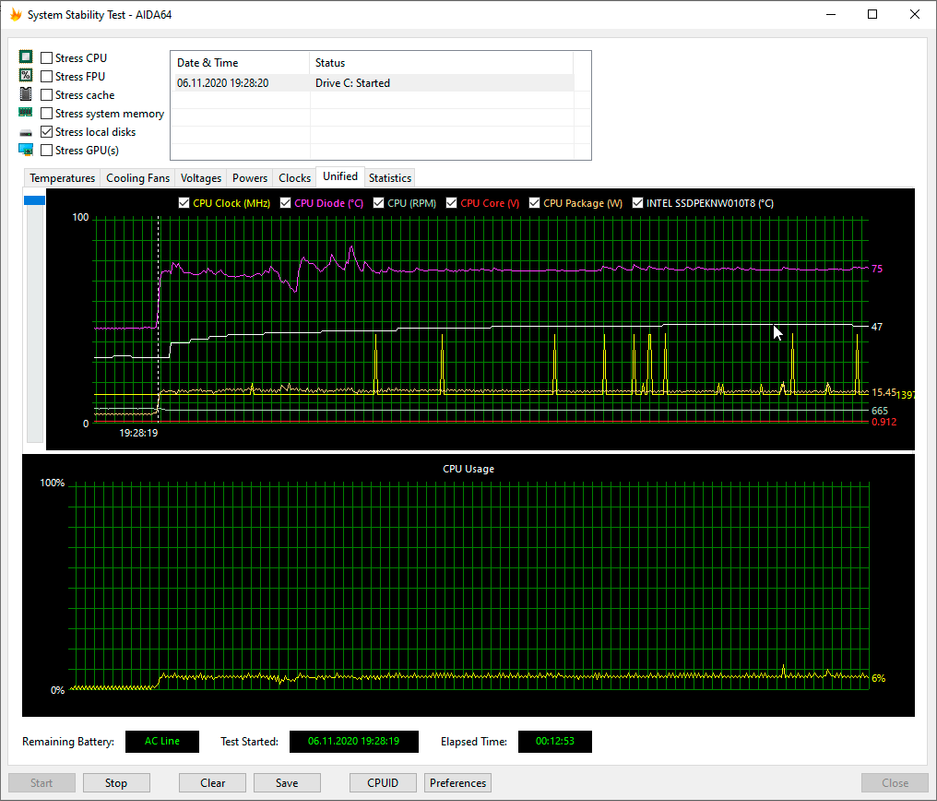The image size is (937, 801).
Task: Hide the CPU Core (V) graph line
Action: click(x=451, y=203)
